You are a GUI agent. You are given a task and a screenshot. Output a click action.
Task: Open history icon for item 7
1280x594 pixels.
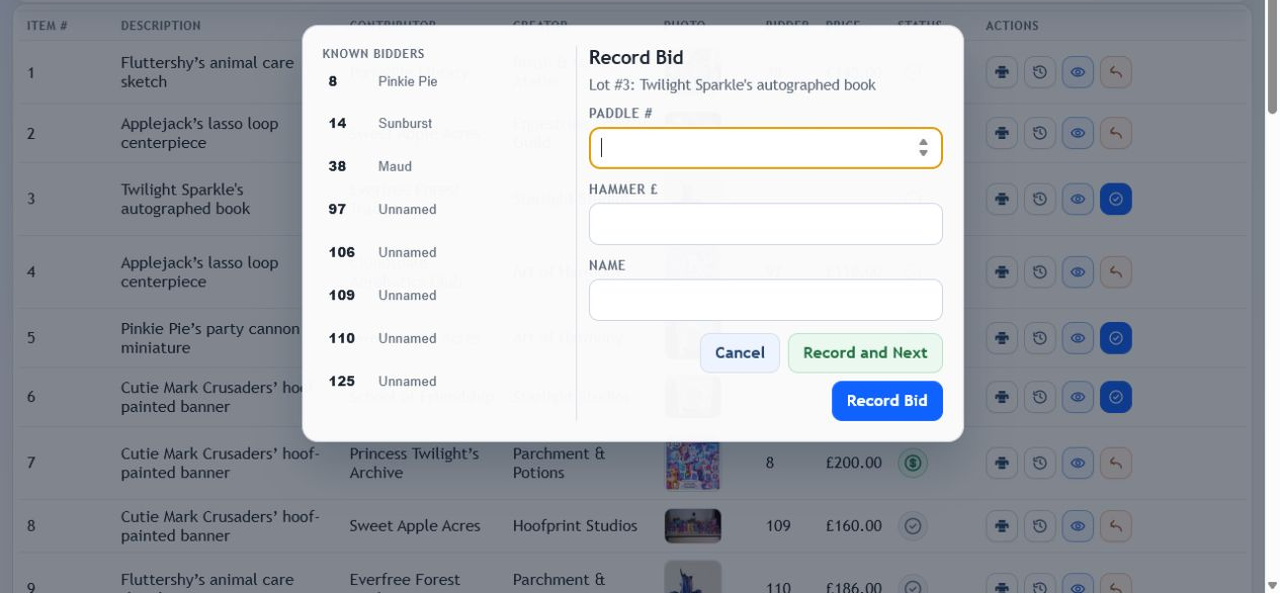[1040, 463]
